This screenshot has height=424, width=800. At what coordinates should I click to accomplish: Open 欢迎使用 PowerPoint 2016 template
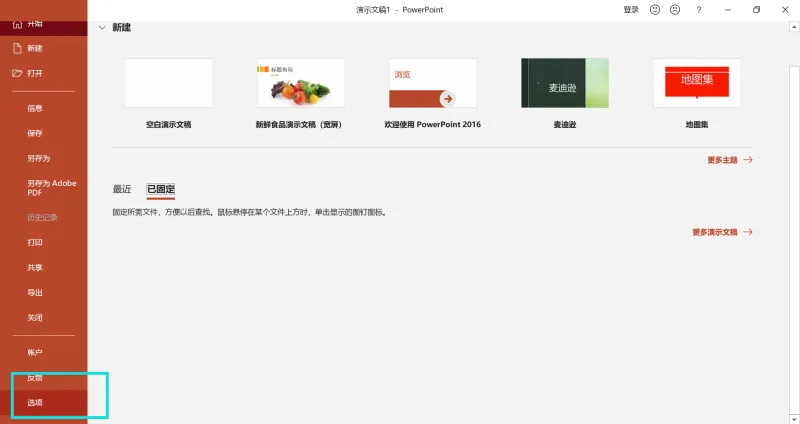click(433, 83)
